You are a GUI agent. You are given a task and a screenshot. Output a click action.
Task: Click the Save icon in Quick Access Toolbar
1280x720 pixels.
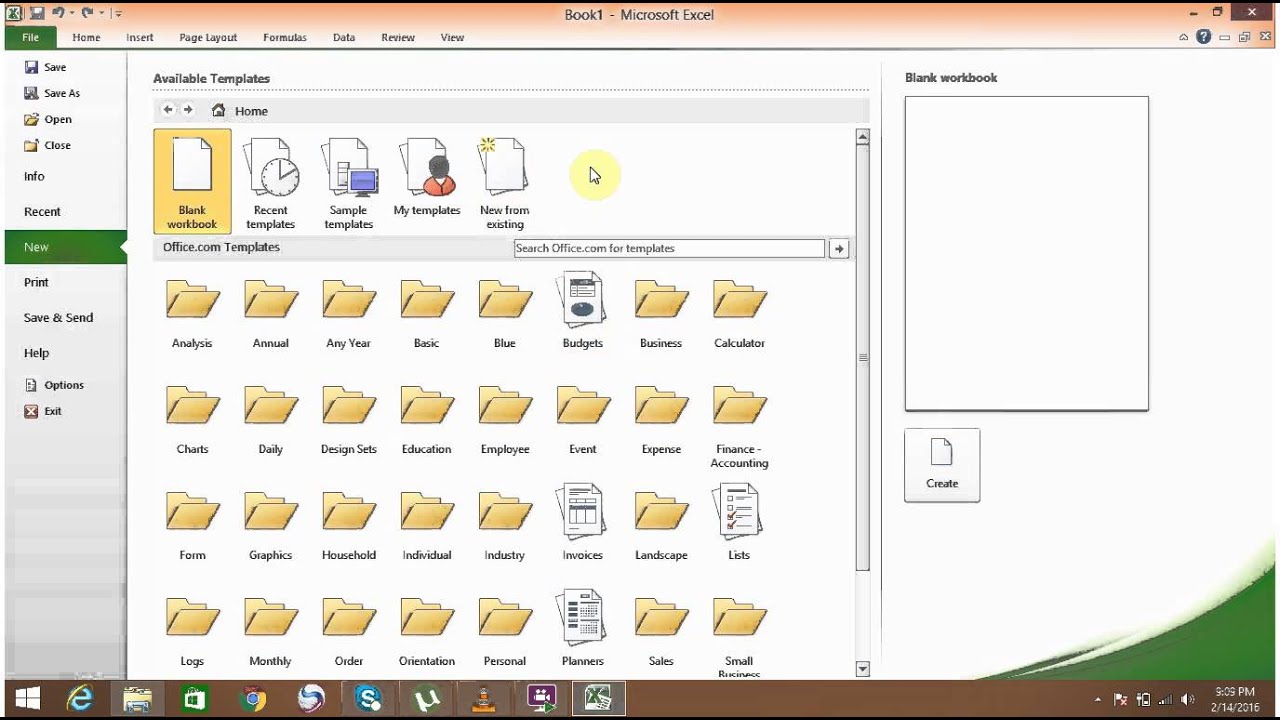pos(37,13)
